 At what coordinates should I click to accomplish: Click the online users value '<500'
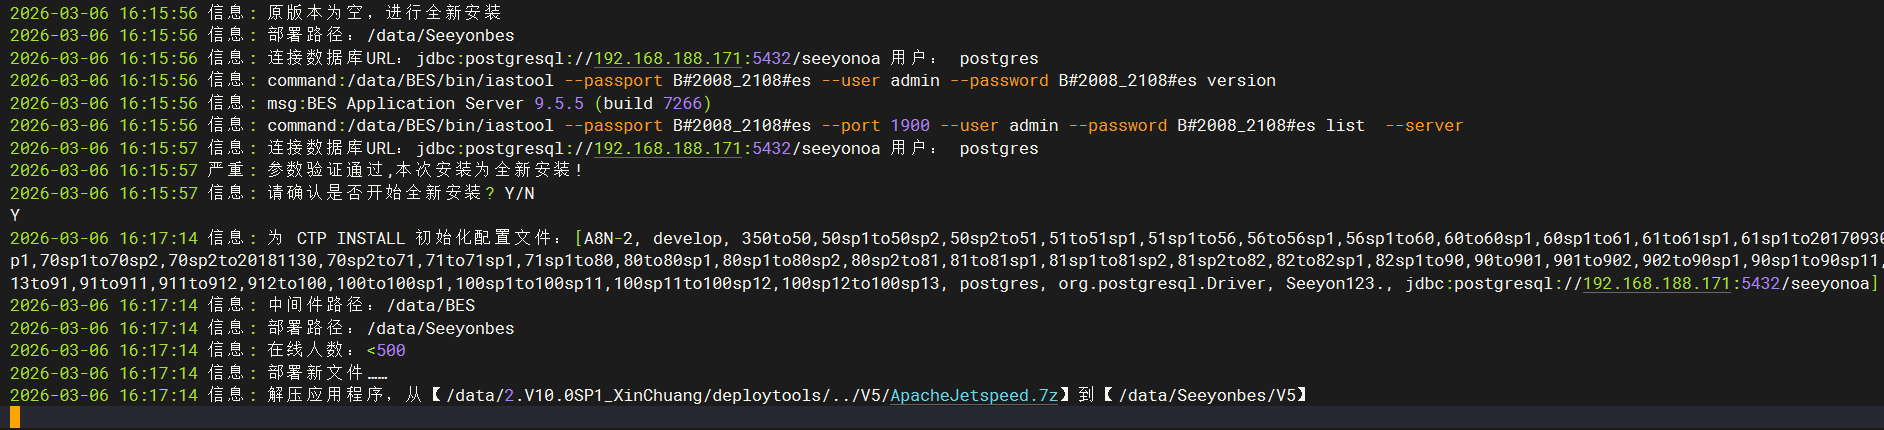[386, 350]
